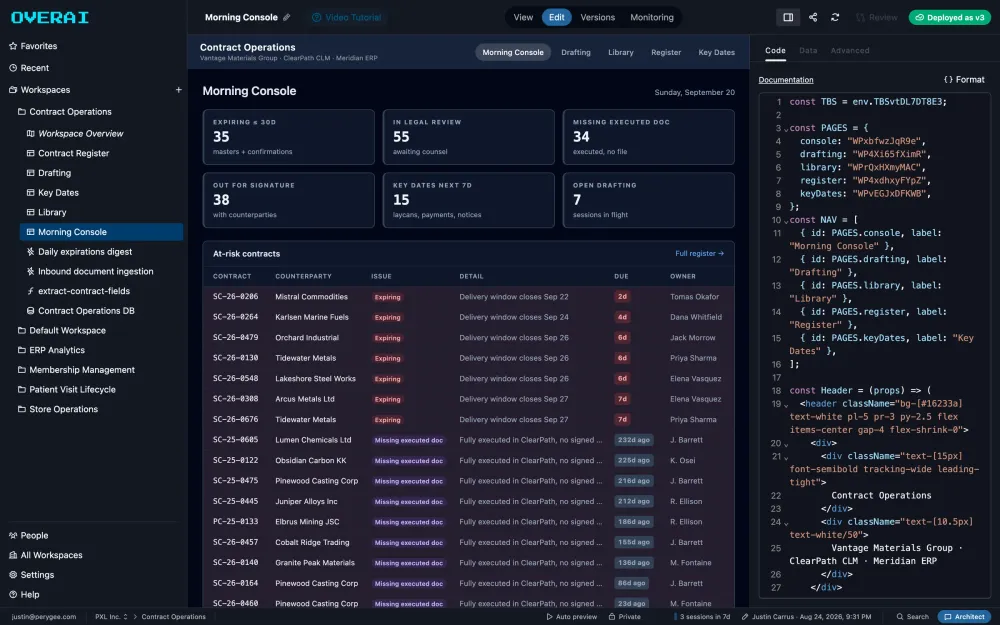Click contract row SC-26-0206 Mistral Commodities
1000x625 pixels.
468,297
